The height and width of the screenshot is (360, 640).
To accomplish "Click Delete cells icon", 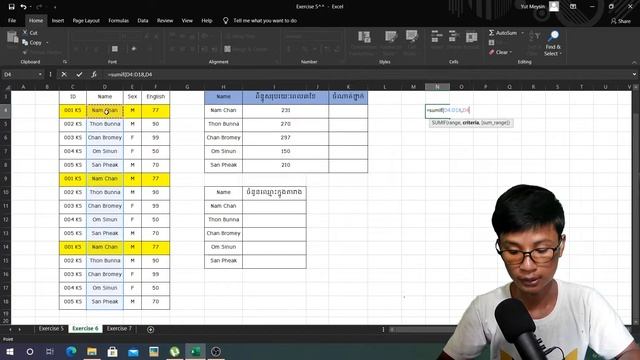I will coord(453,36).
